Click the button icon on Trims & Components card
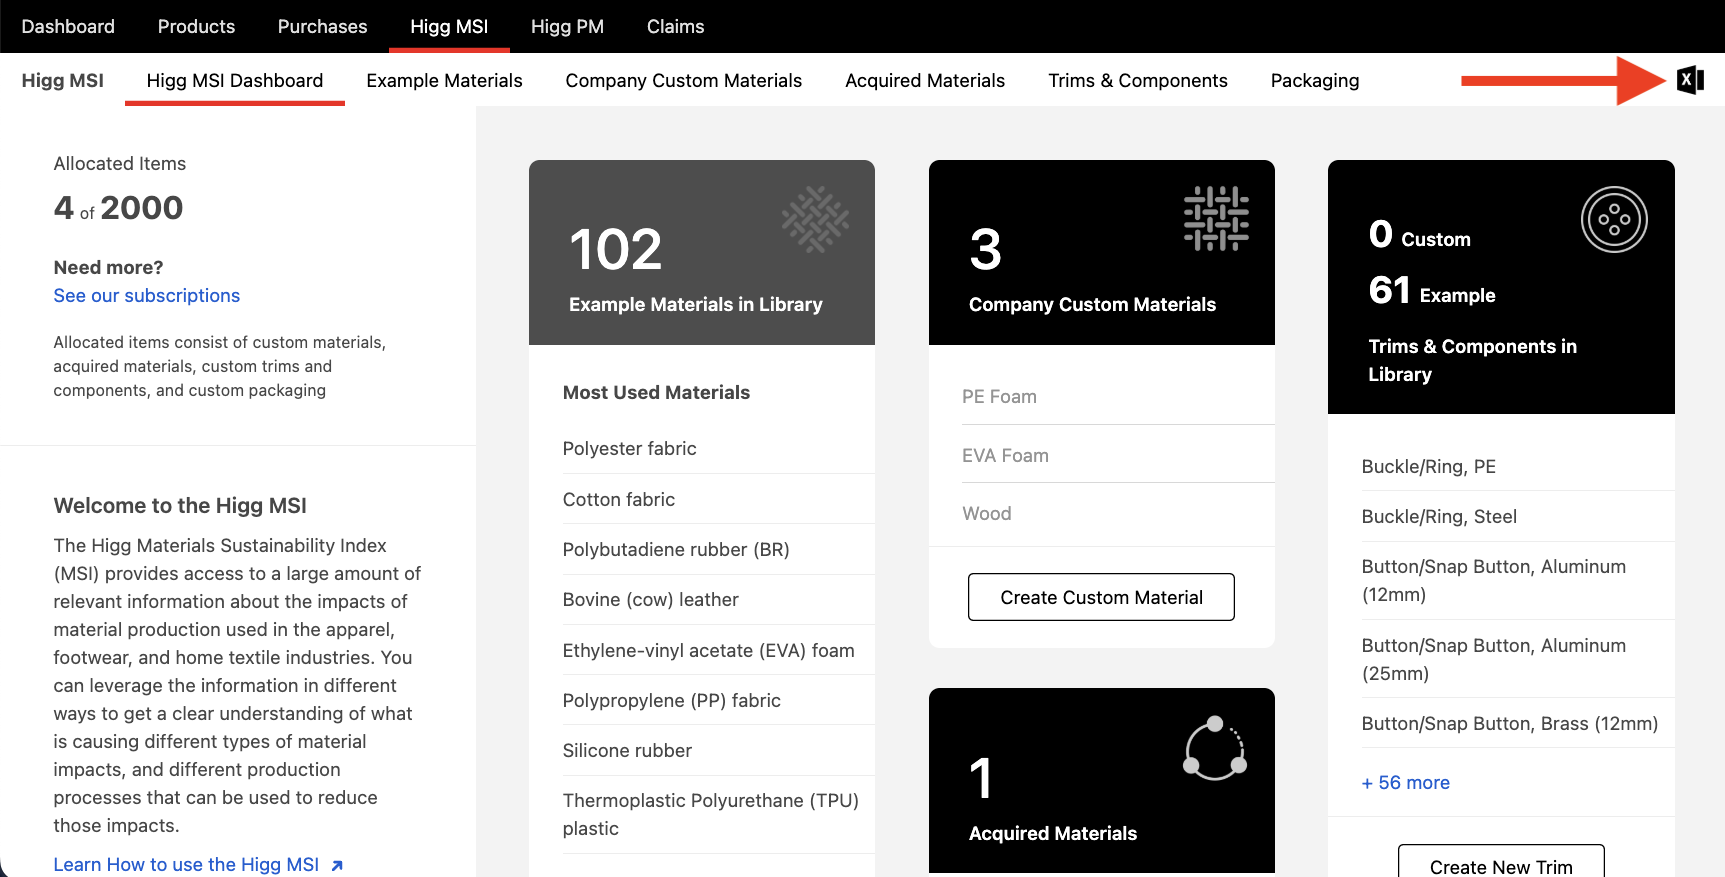Viewport: 1725px width, 877px height. [1614, 220]
